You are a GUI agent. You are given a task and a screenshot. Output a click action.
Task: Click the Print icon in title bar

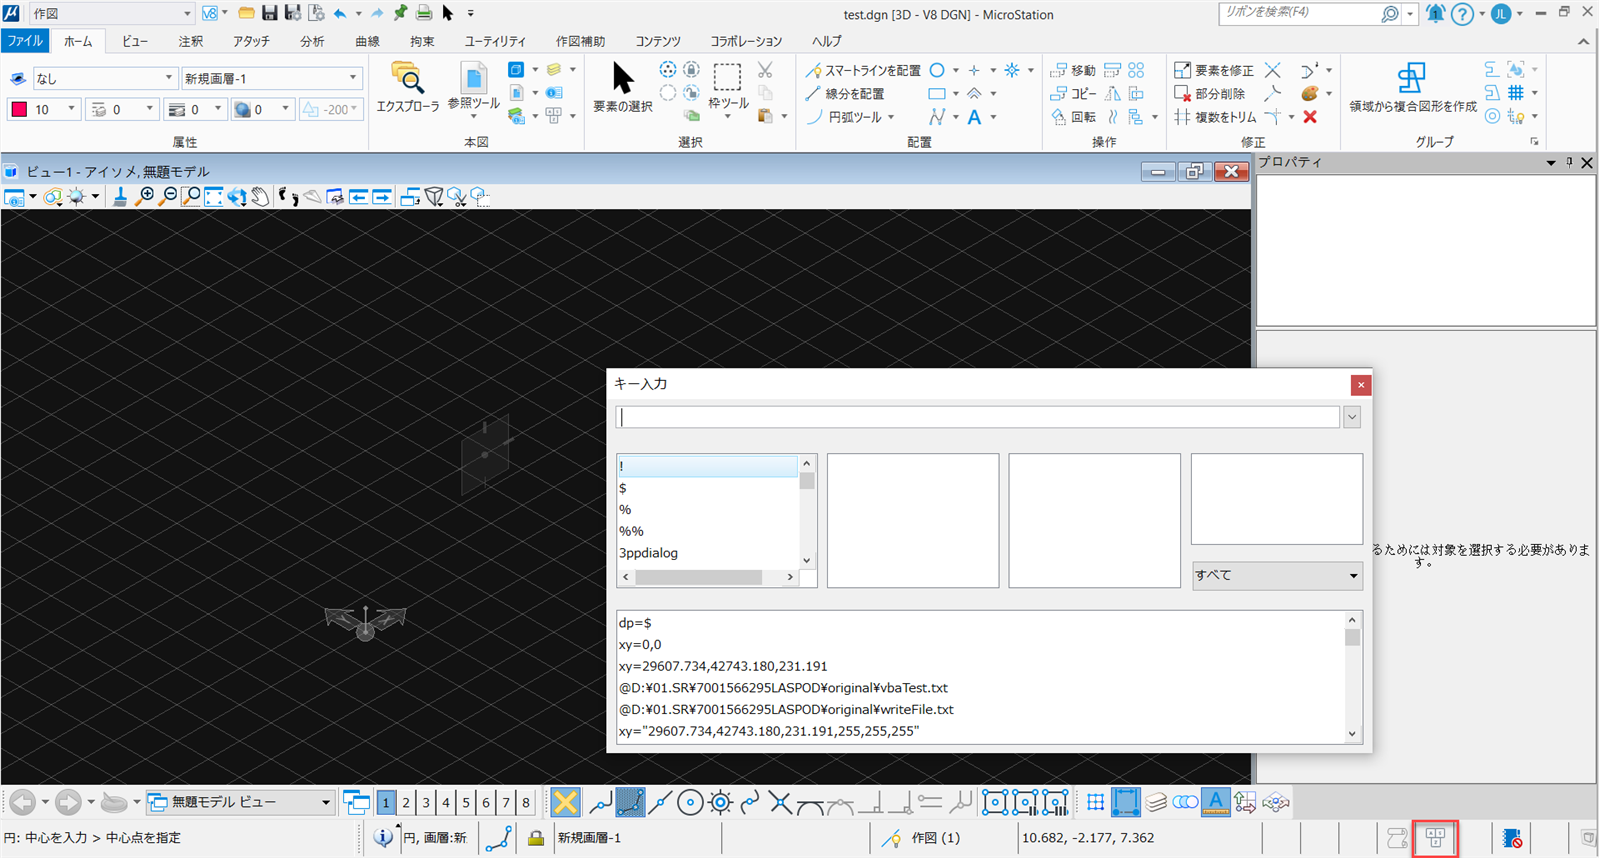424,13
